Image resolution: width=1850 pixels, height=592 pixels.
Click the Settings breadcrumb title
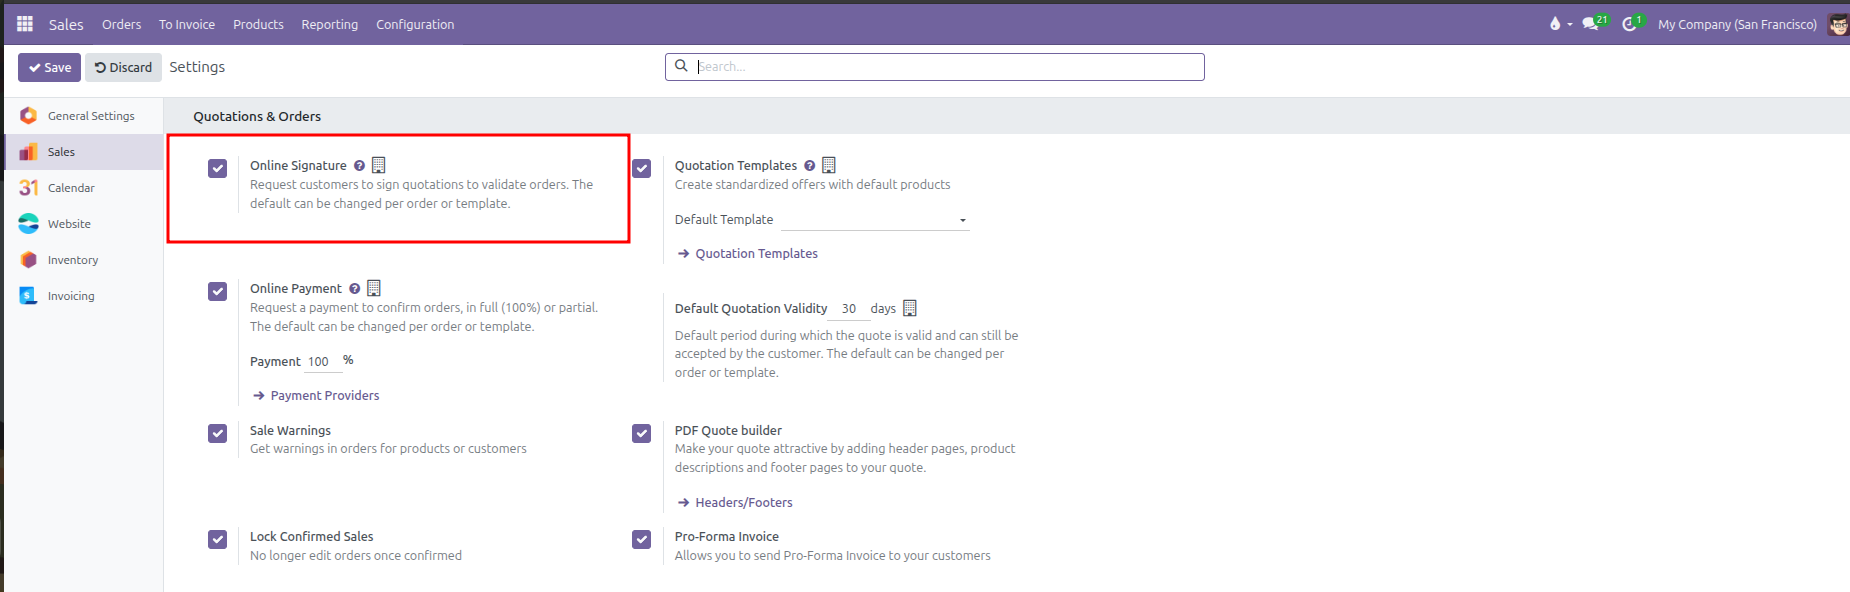pyautogui.click(x=197, y=67)
